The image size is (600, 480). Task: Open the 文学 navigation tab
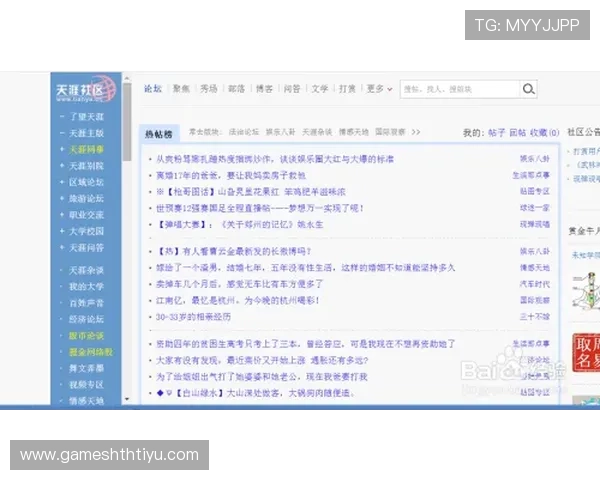[x=320, y=89]
